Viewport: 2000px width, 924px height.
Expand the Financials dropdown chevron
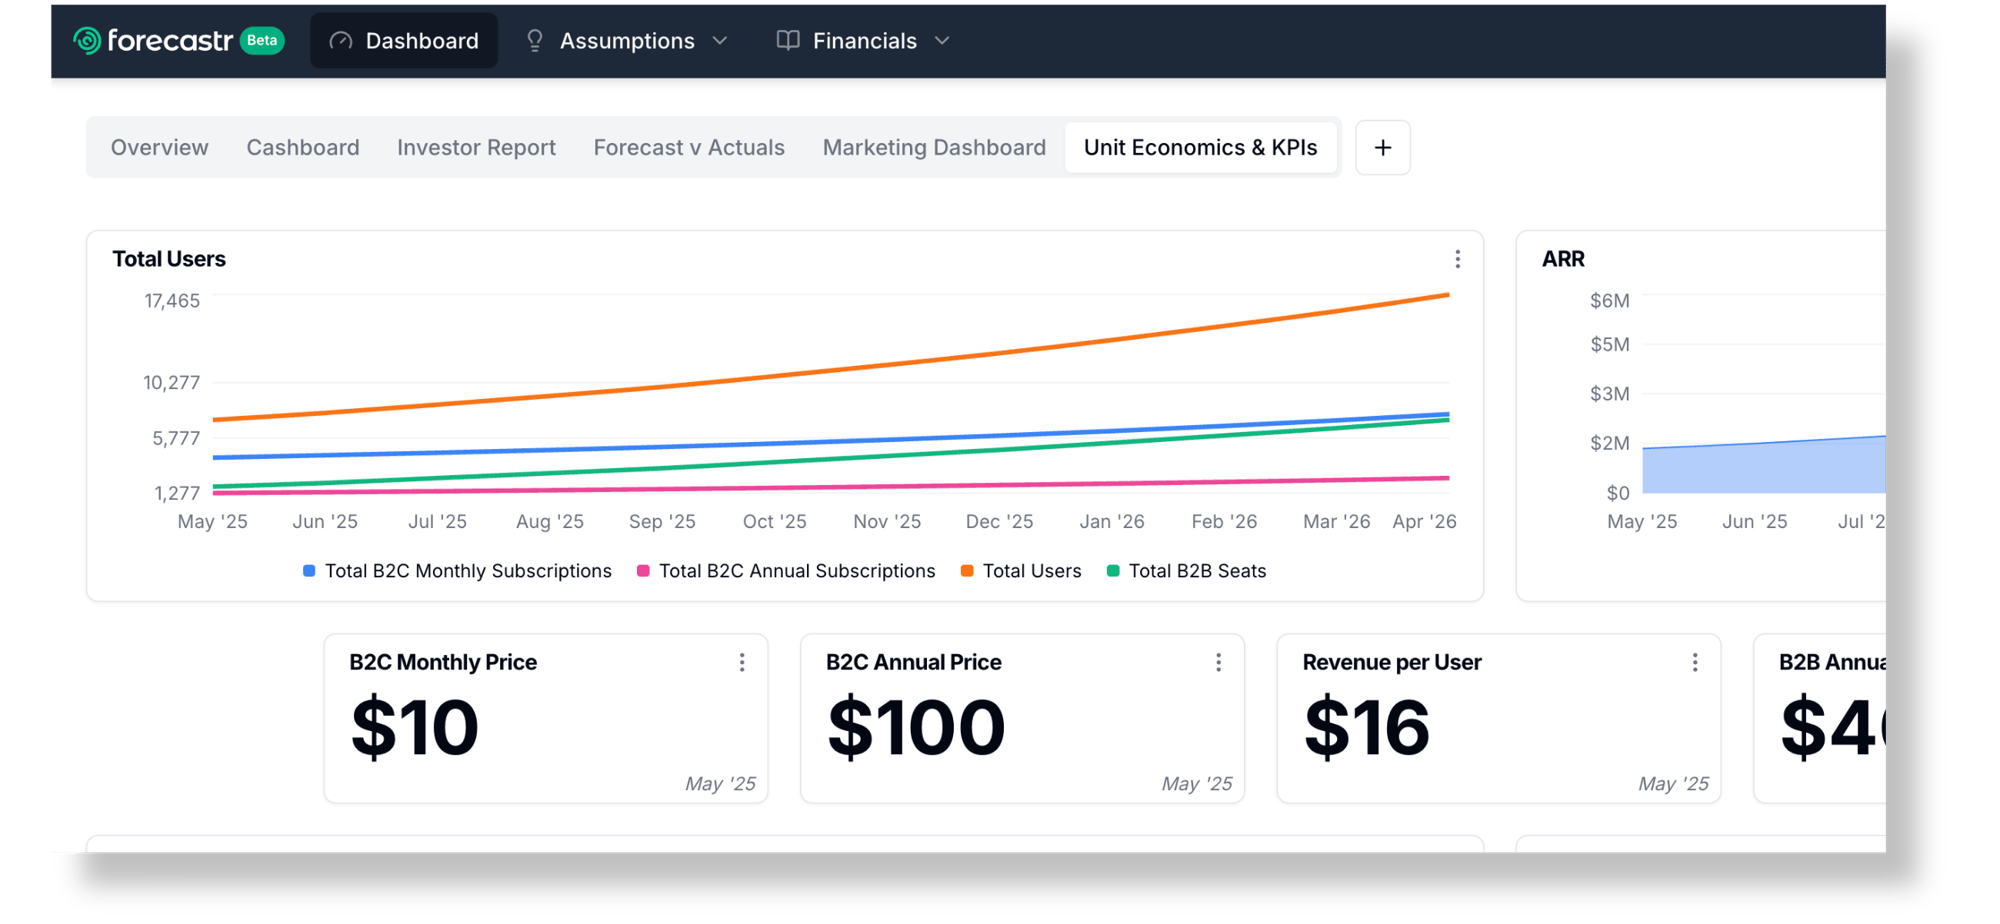click(x=942, y=41)
